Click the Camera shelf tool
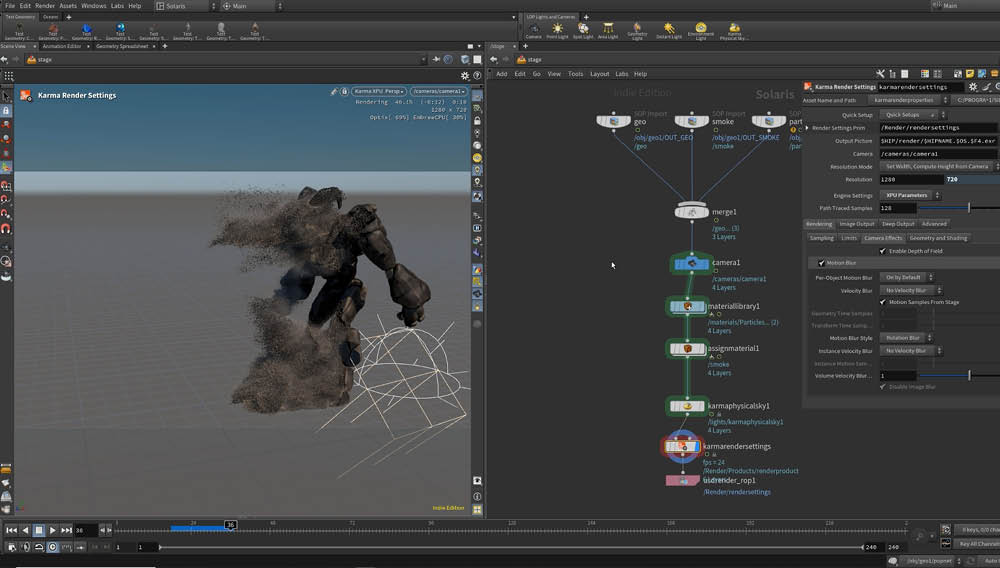This screenshot has width=1000, height=568. pos(534,30)
